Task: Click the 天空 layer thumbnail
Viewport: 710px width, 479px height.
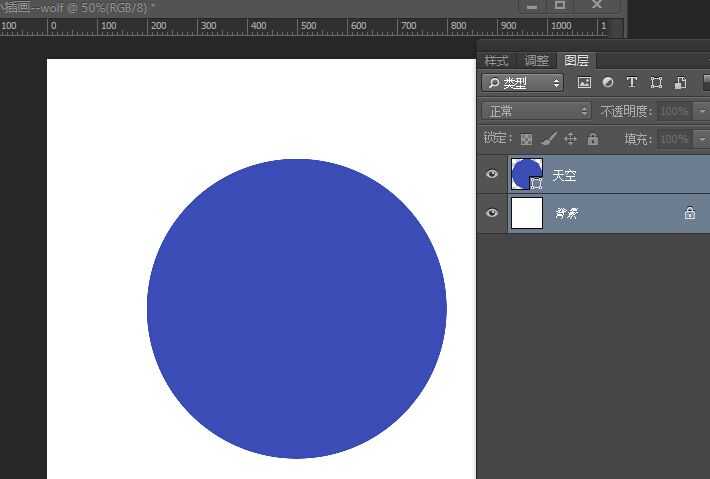Action: pos(524,174)
